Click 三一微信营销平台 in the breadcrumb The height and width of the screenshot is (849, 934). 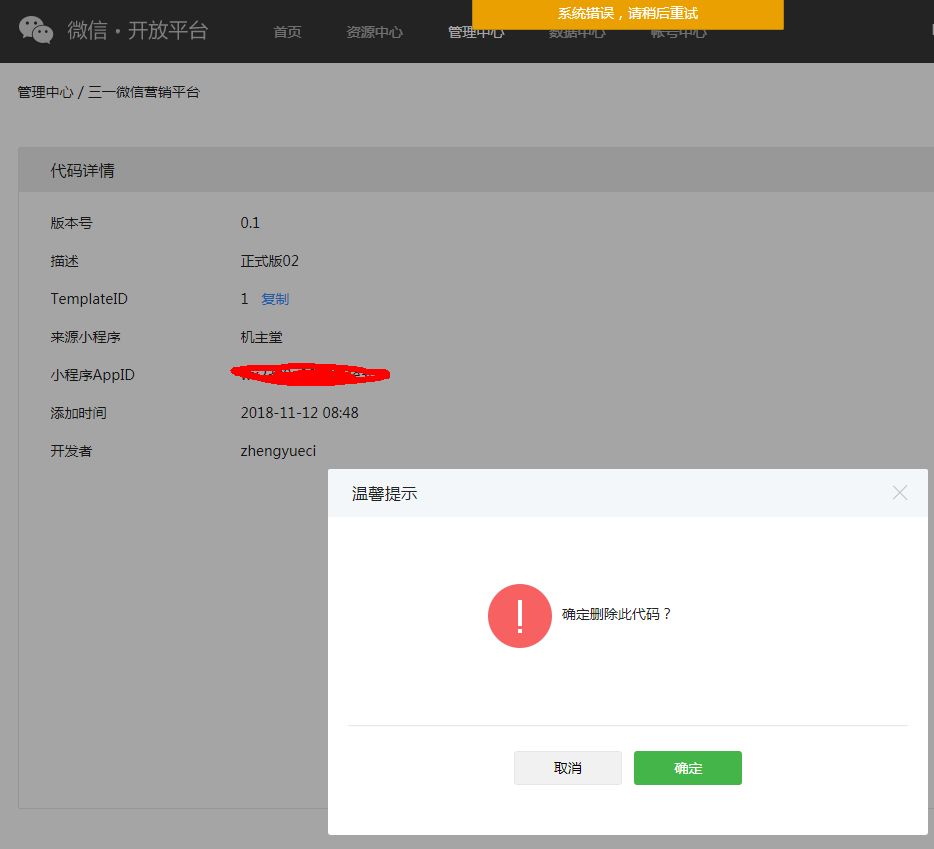(144, 92)
